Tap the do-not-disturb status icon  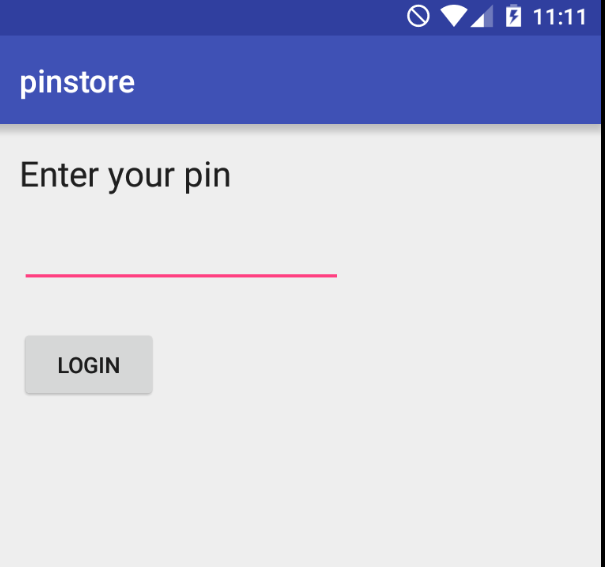[x=418, y=17]
